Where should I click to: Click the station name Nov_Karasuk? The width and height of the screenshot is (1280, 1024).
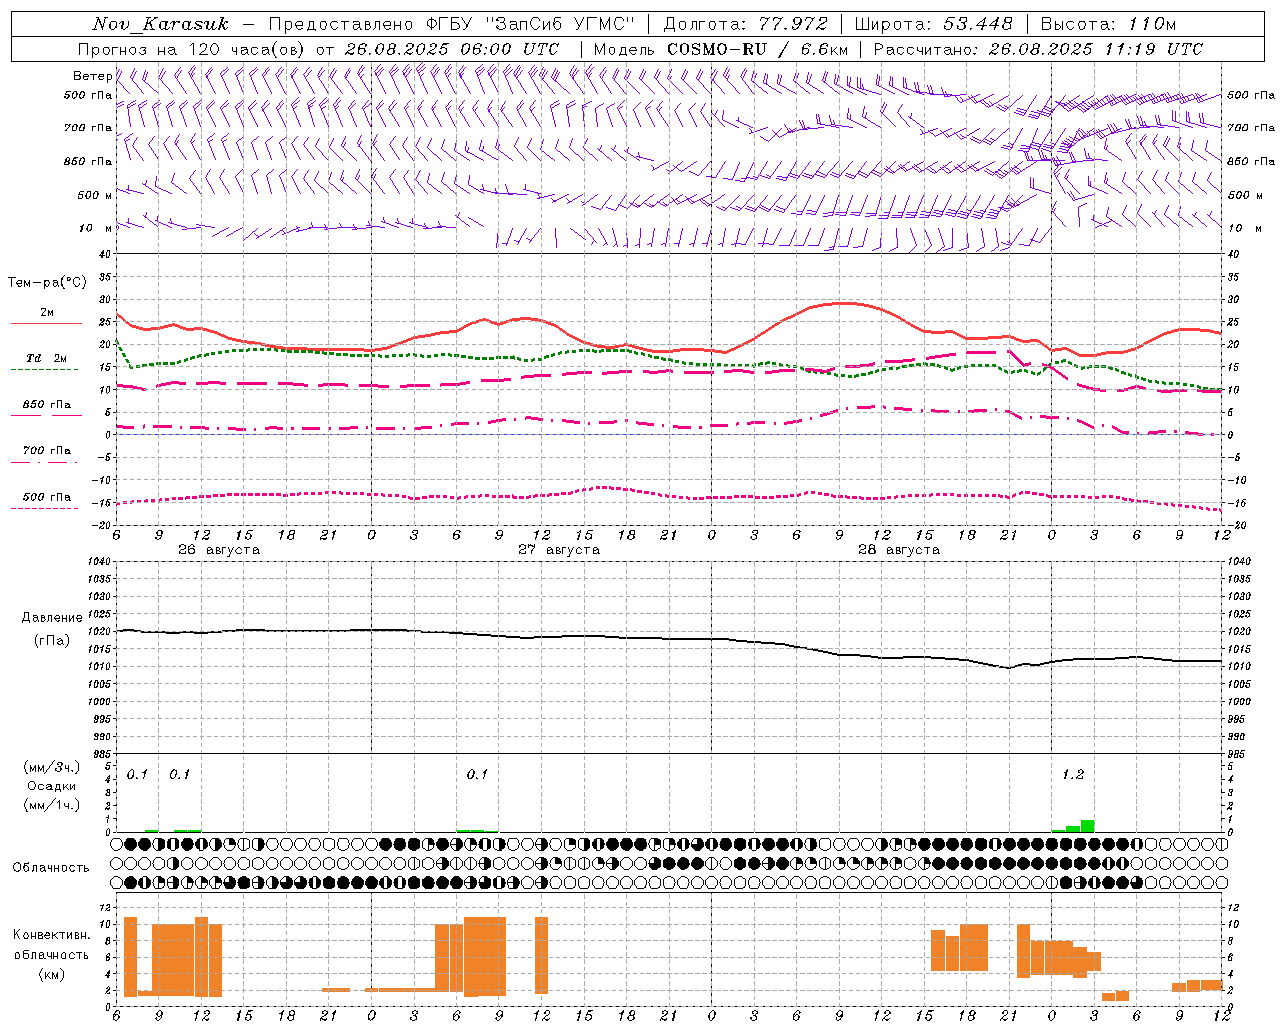(x=160, y=24)
